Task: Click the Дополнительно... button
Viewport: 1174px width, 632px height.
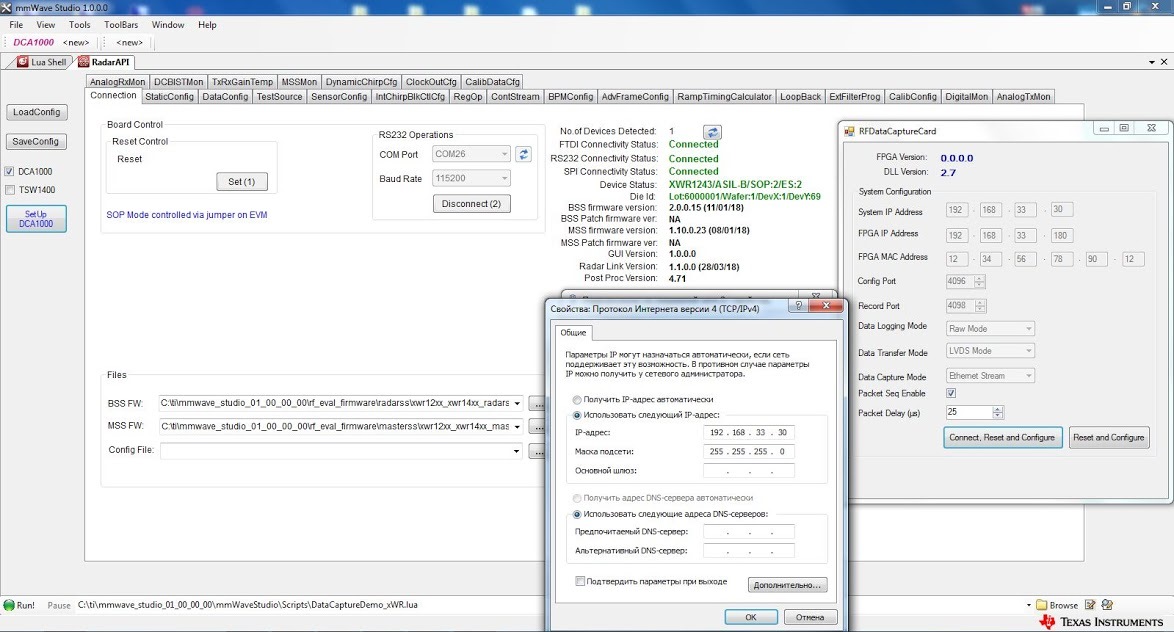Action: pyautogui.click(x=787, y=585)
